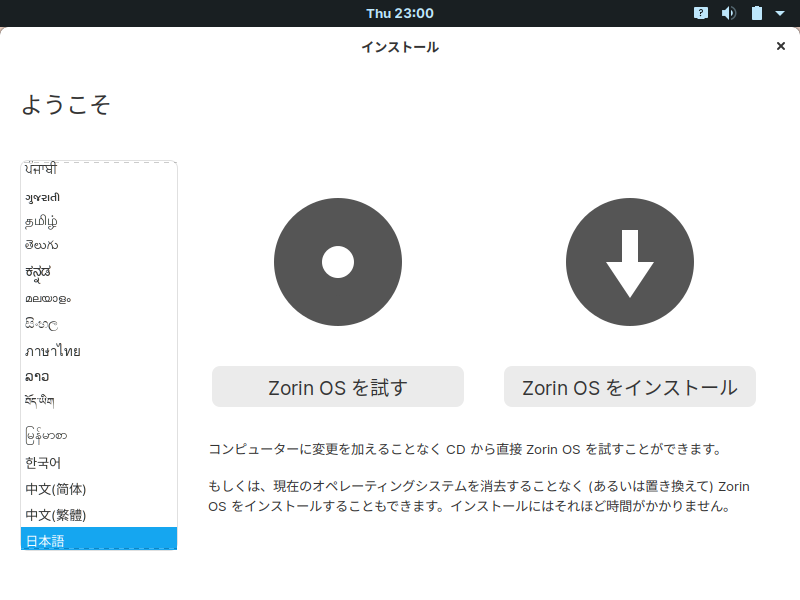This screenshot has height=600, width=800.
Task: Open the accessibility help icon in top bar
Action: click(x=701, y=13)
